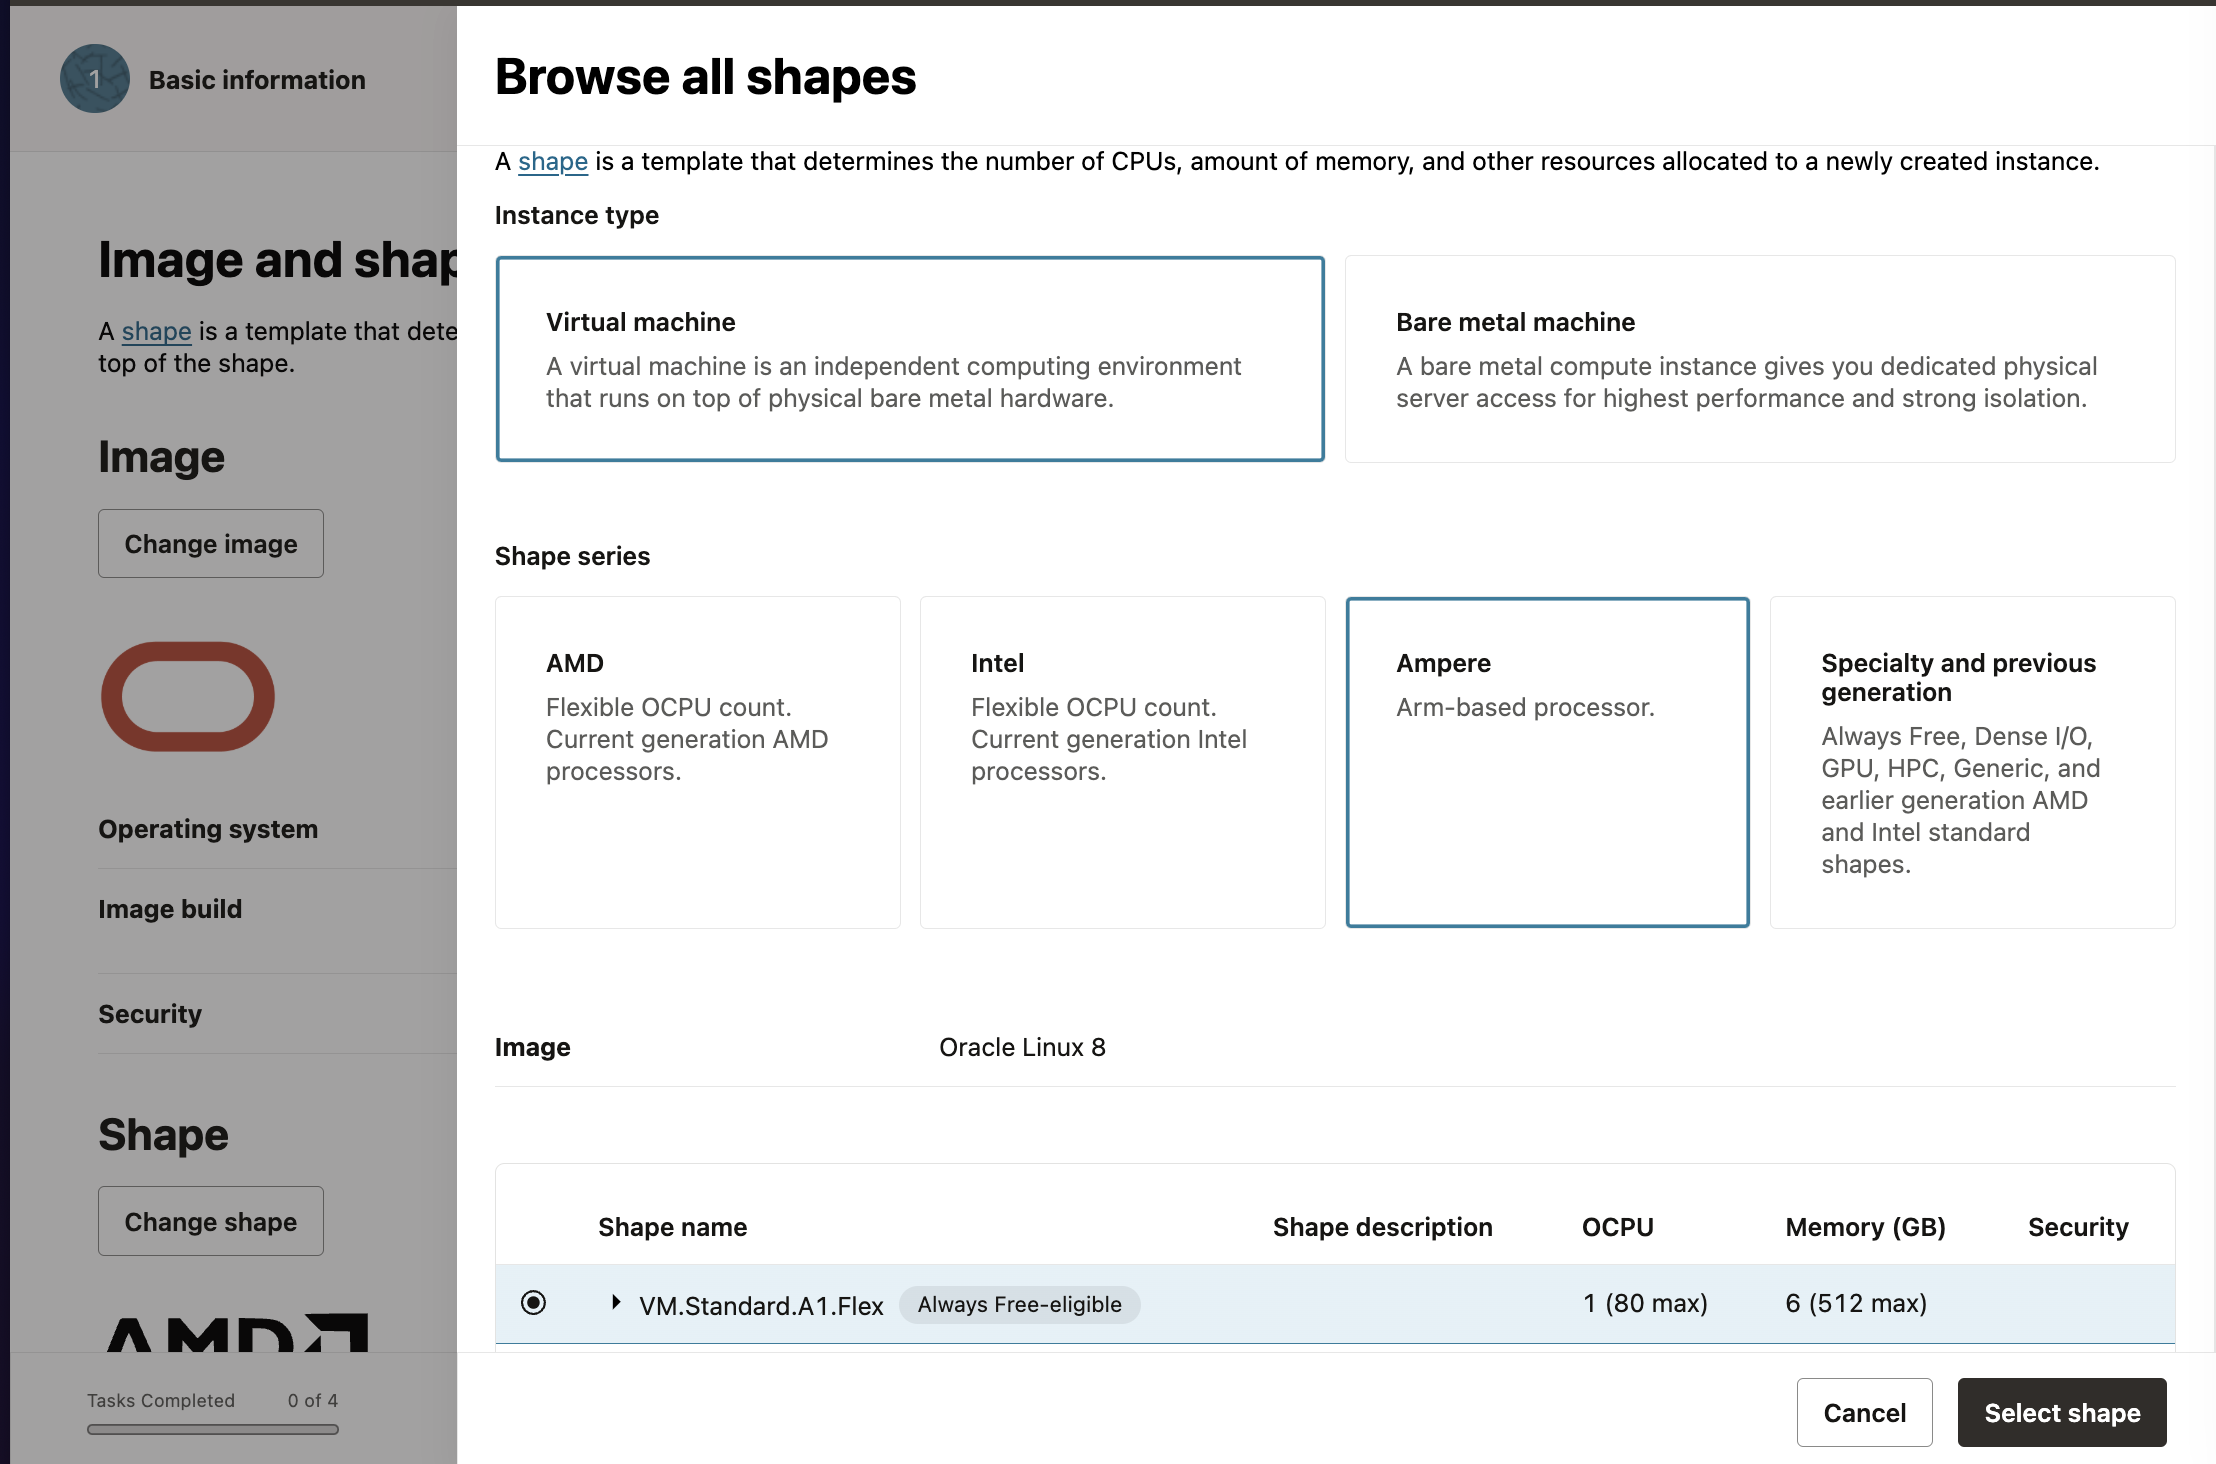The image size is (2216, 1464).
Task: Click the Select shape button
Action: click(x=2062, y=1412)
